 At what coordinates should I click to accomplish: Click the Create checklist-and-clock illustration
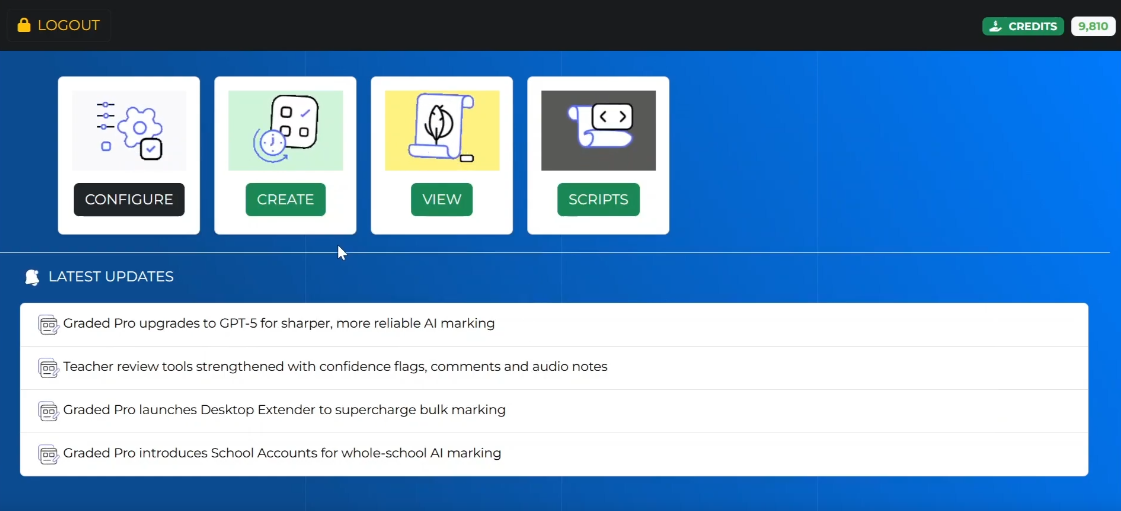285,130
